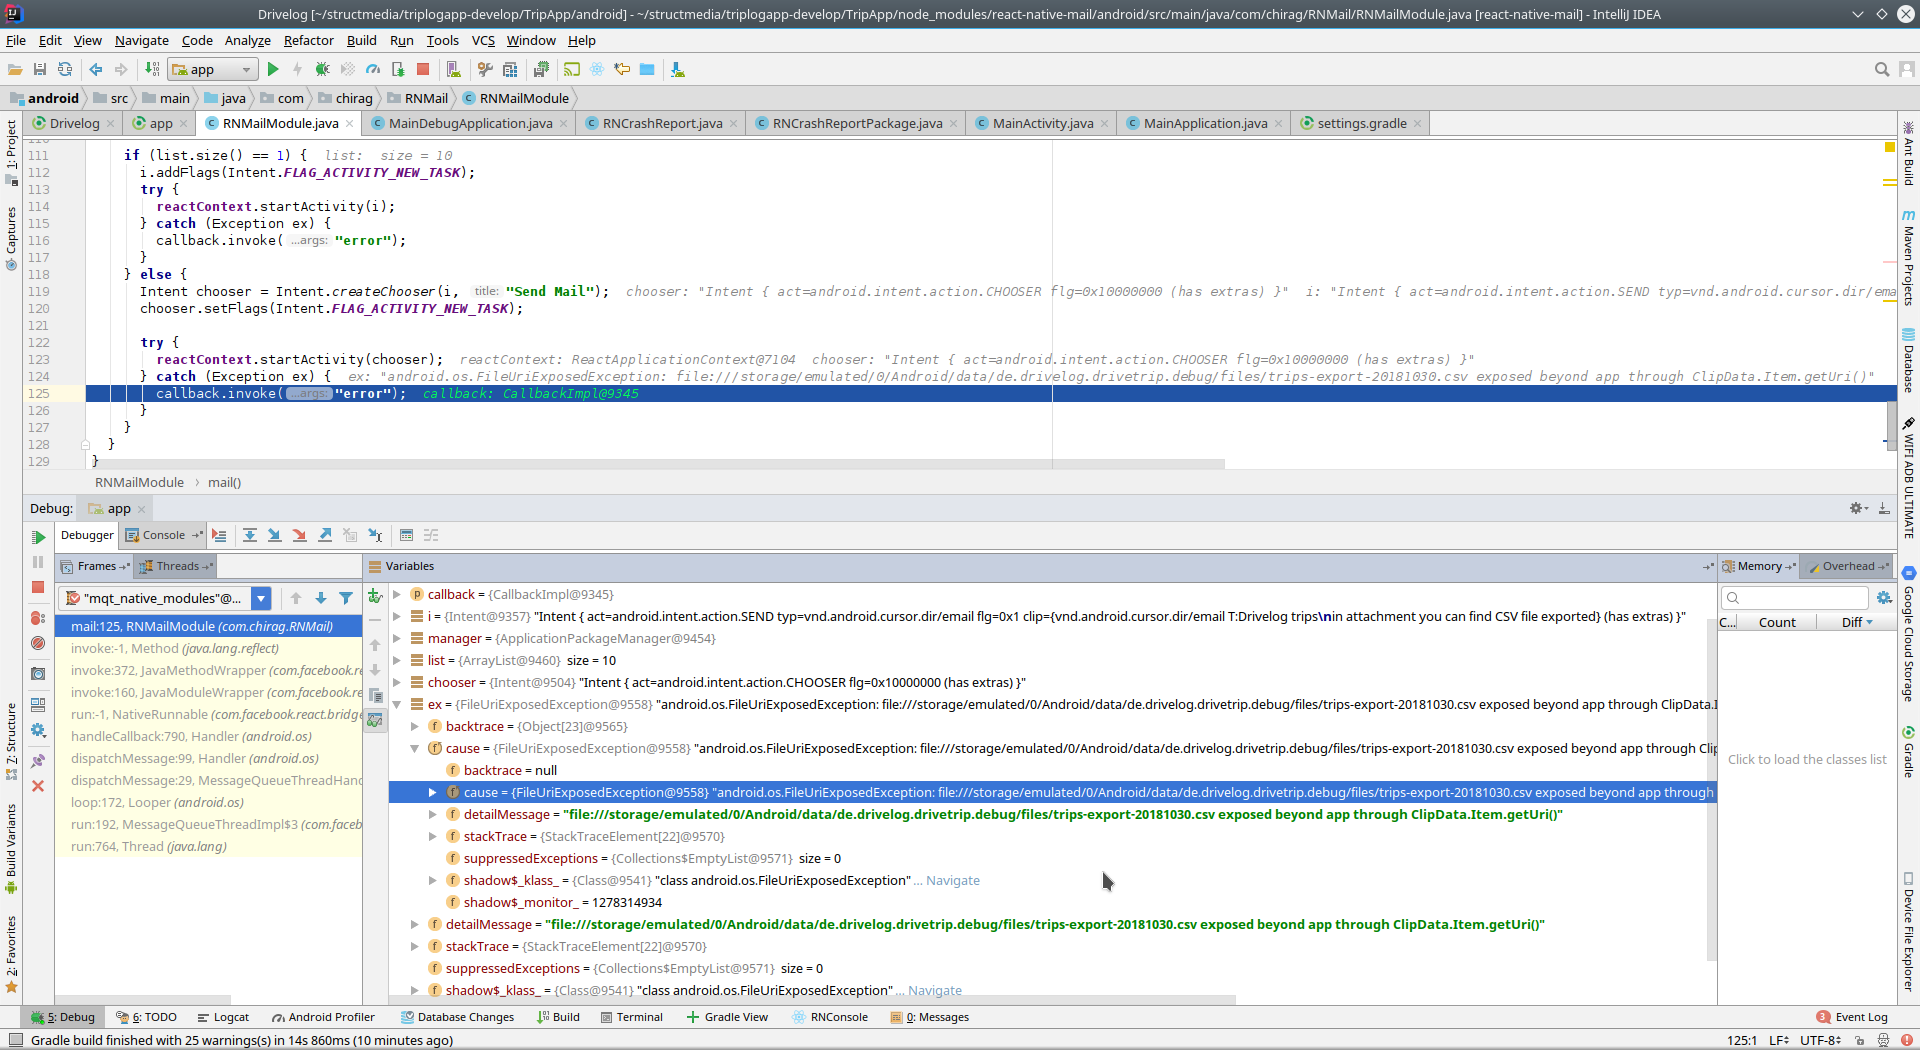The height and width of the screenshot is (1050, 1920).
Task: Click the New Watch icon in the Variables panel
Action: [x=375, y=596]
